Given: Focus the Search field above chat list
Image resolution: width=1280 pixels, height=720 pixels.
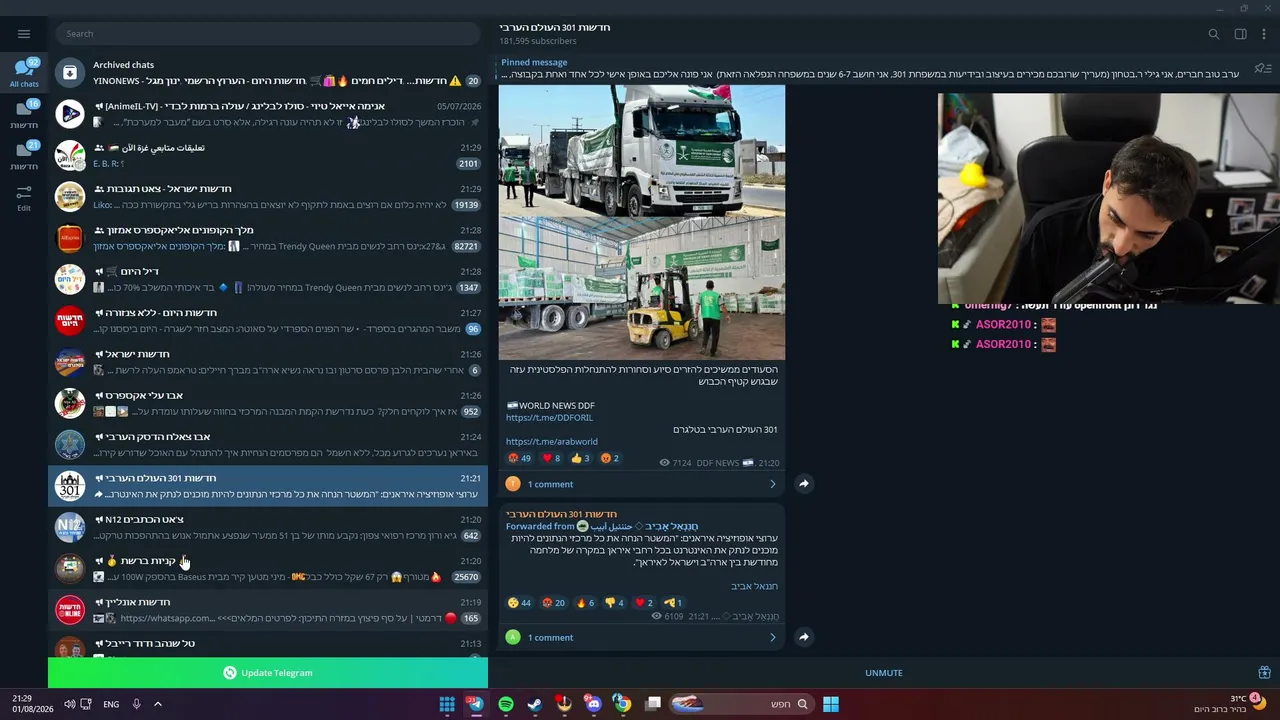Looking at the screenshot, I should 268,34.
